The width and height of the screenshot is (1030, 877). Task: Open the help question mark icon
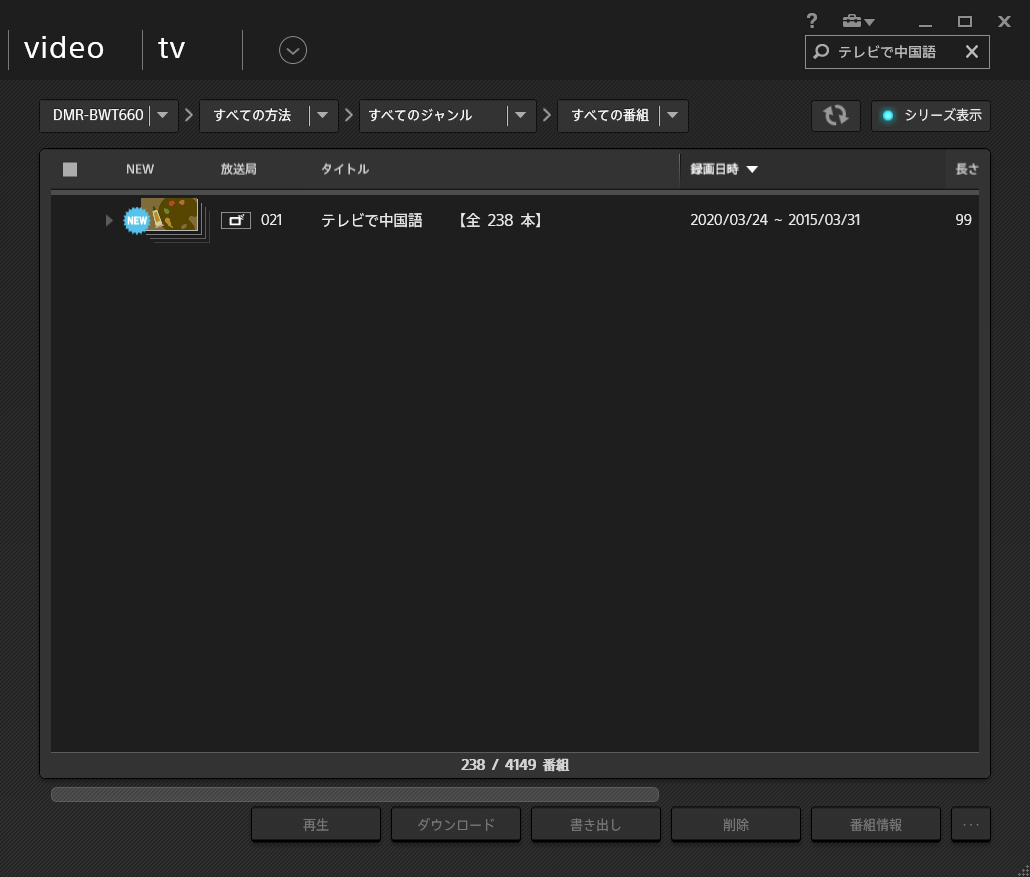tap(812, 21)
